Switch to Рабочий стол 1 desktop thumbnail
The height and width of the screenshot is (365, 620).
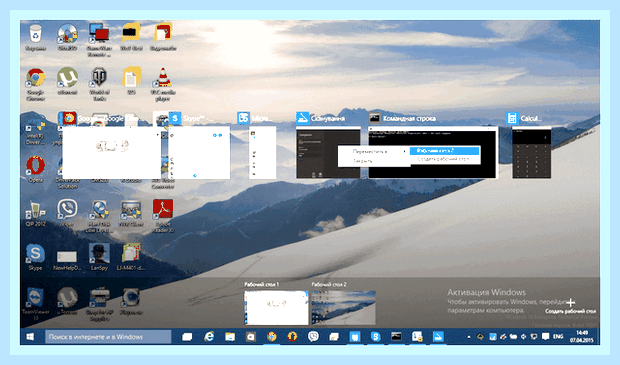coord(276,308)
